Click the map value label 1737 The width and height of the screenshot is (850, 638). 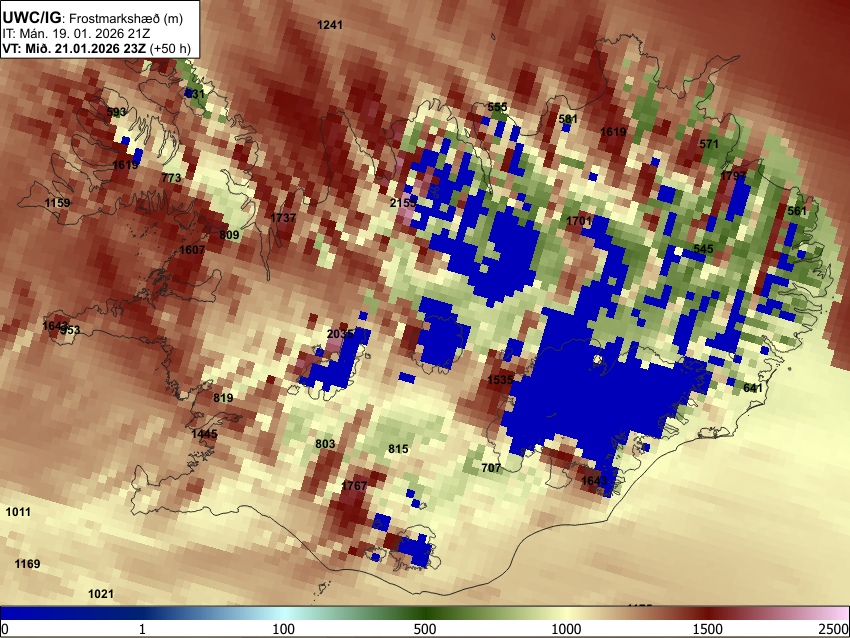click(x=283, y=218)
